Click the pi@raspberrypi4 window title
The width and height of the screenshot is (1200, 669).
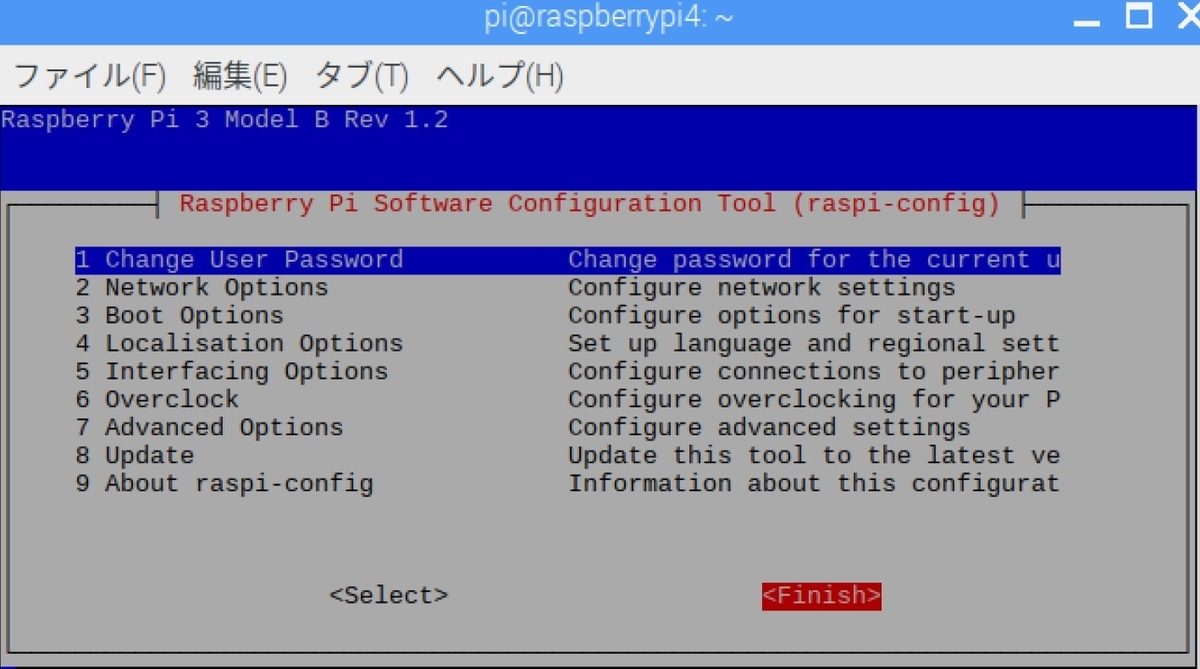609,18
